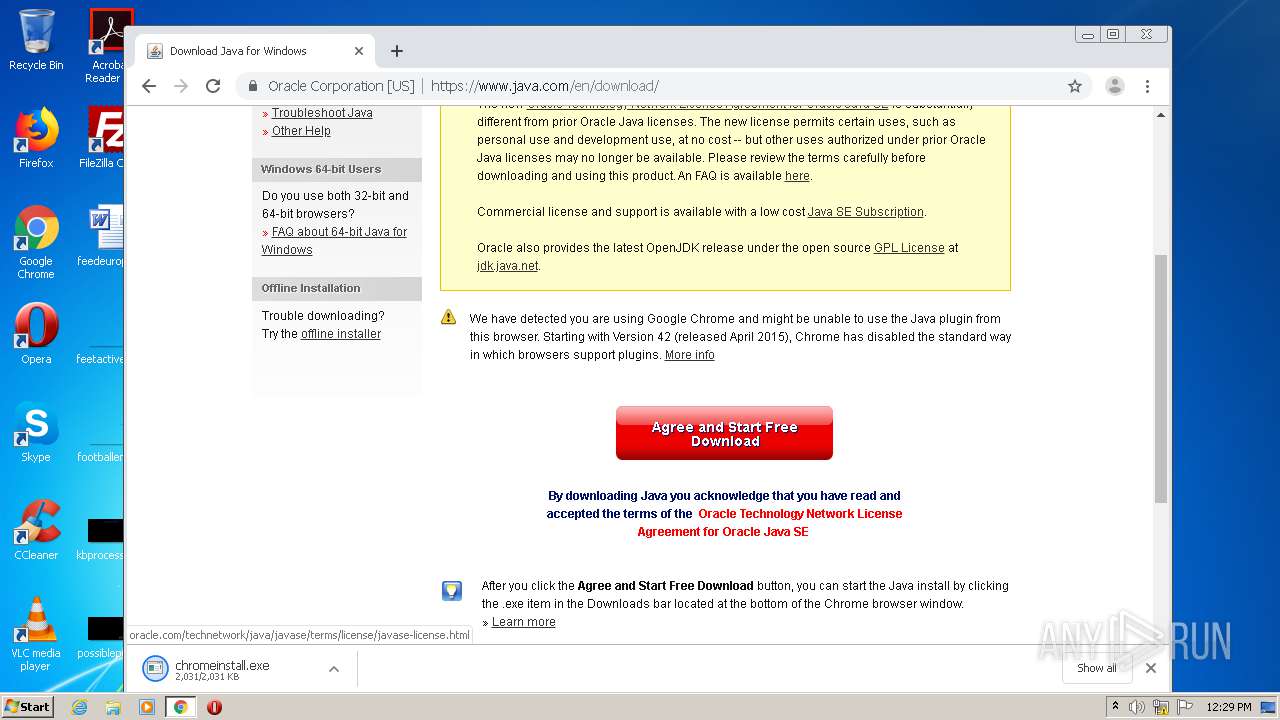Go back using Chrome's back arrow
1280x720 pixels.
pos(149,86)
